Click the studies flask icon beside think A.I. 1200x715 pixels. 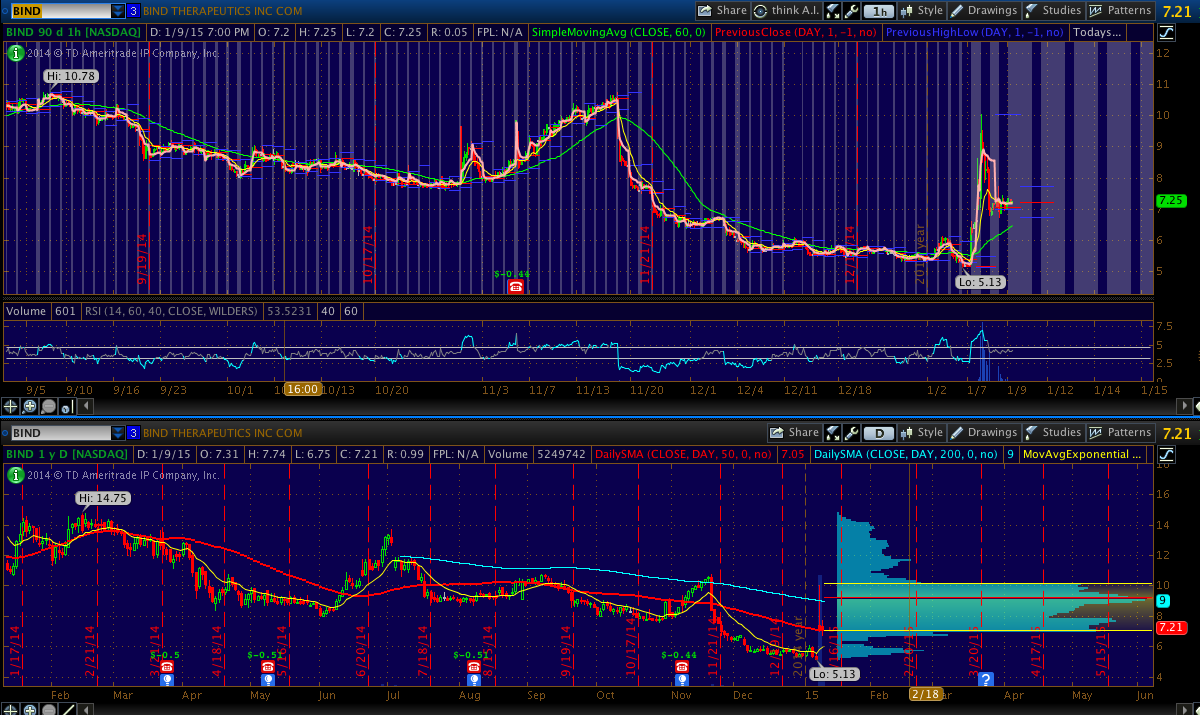pos(832,11)
